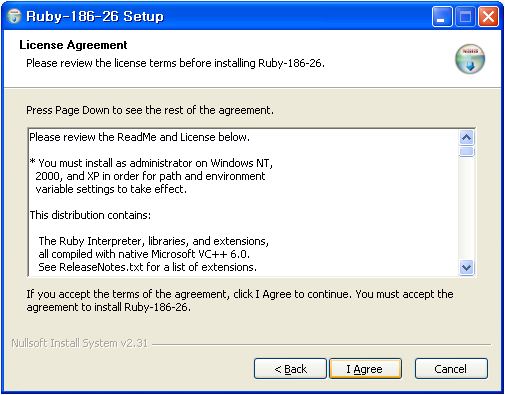The height and width of the screenshot is (395, 505).
Task: Click the license scrollbar down arrow
Action: [x=466, y=267]
